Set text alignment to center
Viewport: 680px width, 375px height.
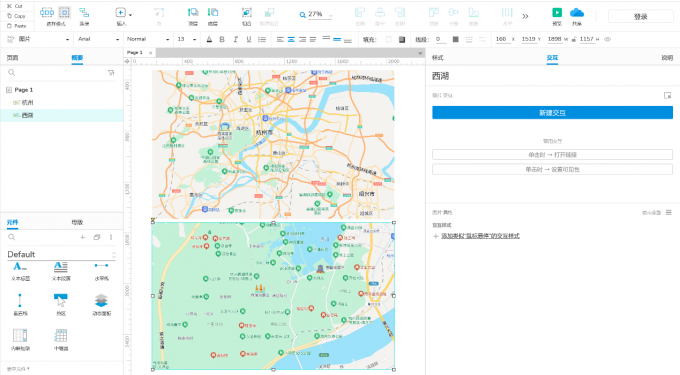pyautogui.click(x=291, y=39)
